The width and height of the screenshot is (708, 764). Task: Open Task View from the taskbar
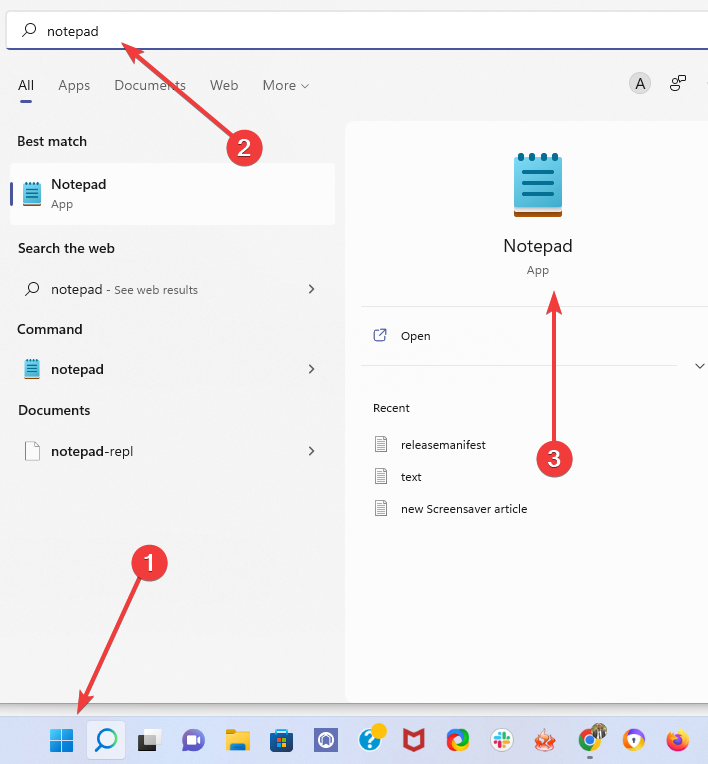point(150,741)
